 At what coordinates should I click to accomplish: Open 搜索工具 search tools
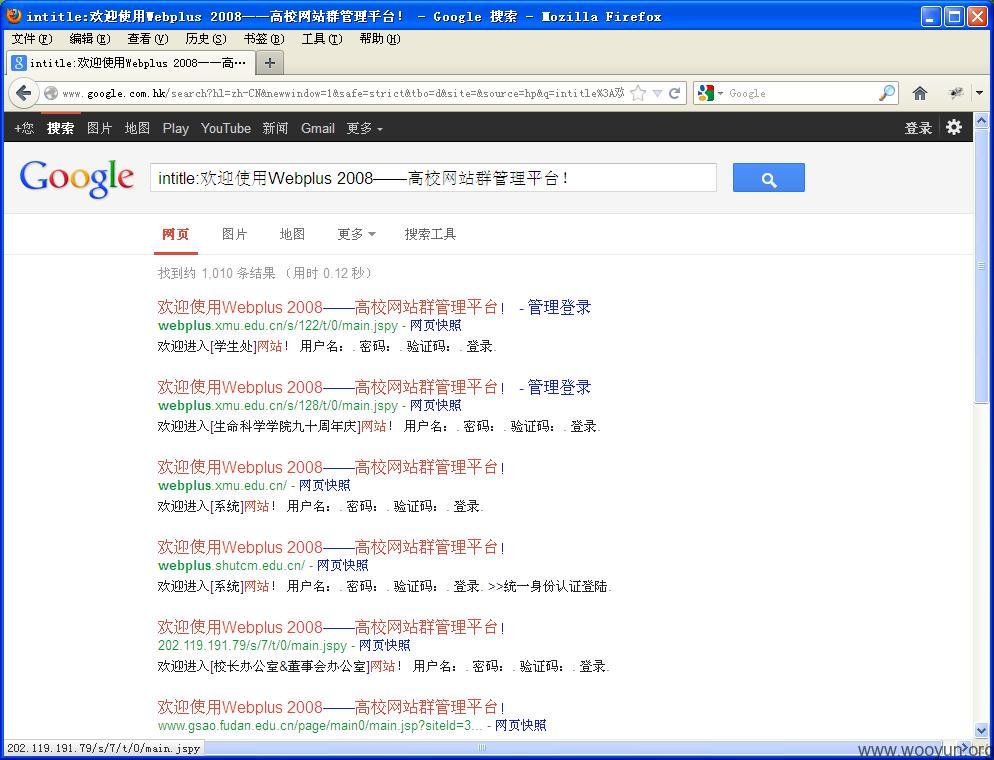[430, 234]
